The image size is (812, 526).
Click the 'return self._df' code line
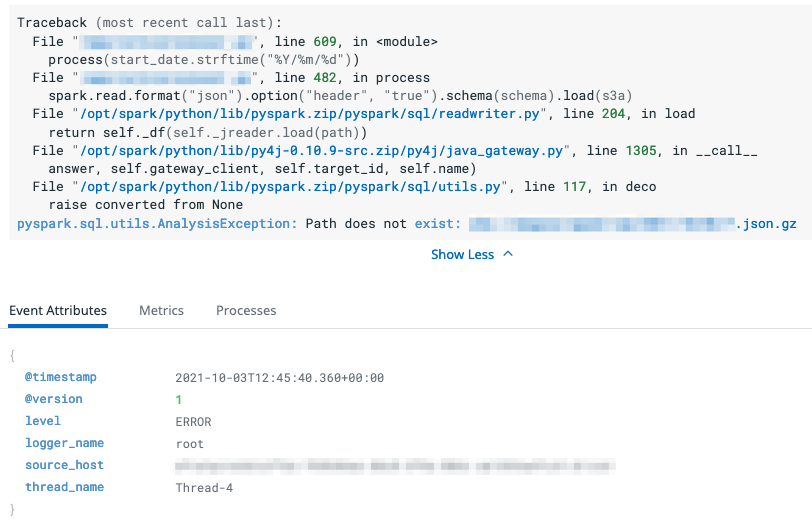pos(208,133)
